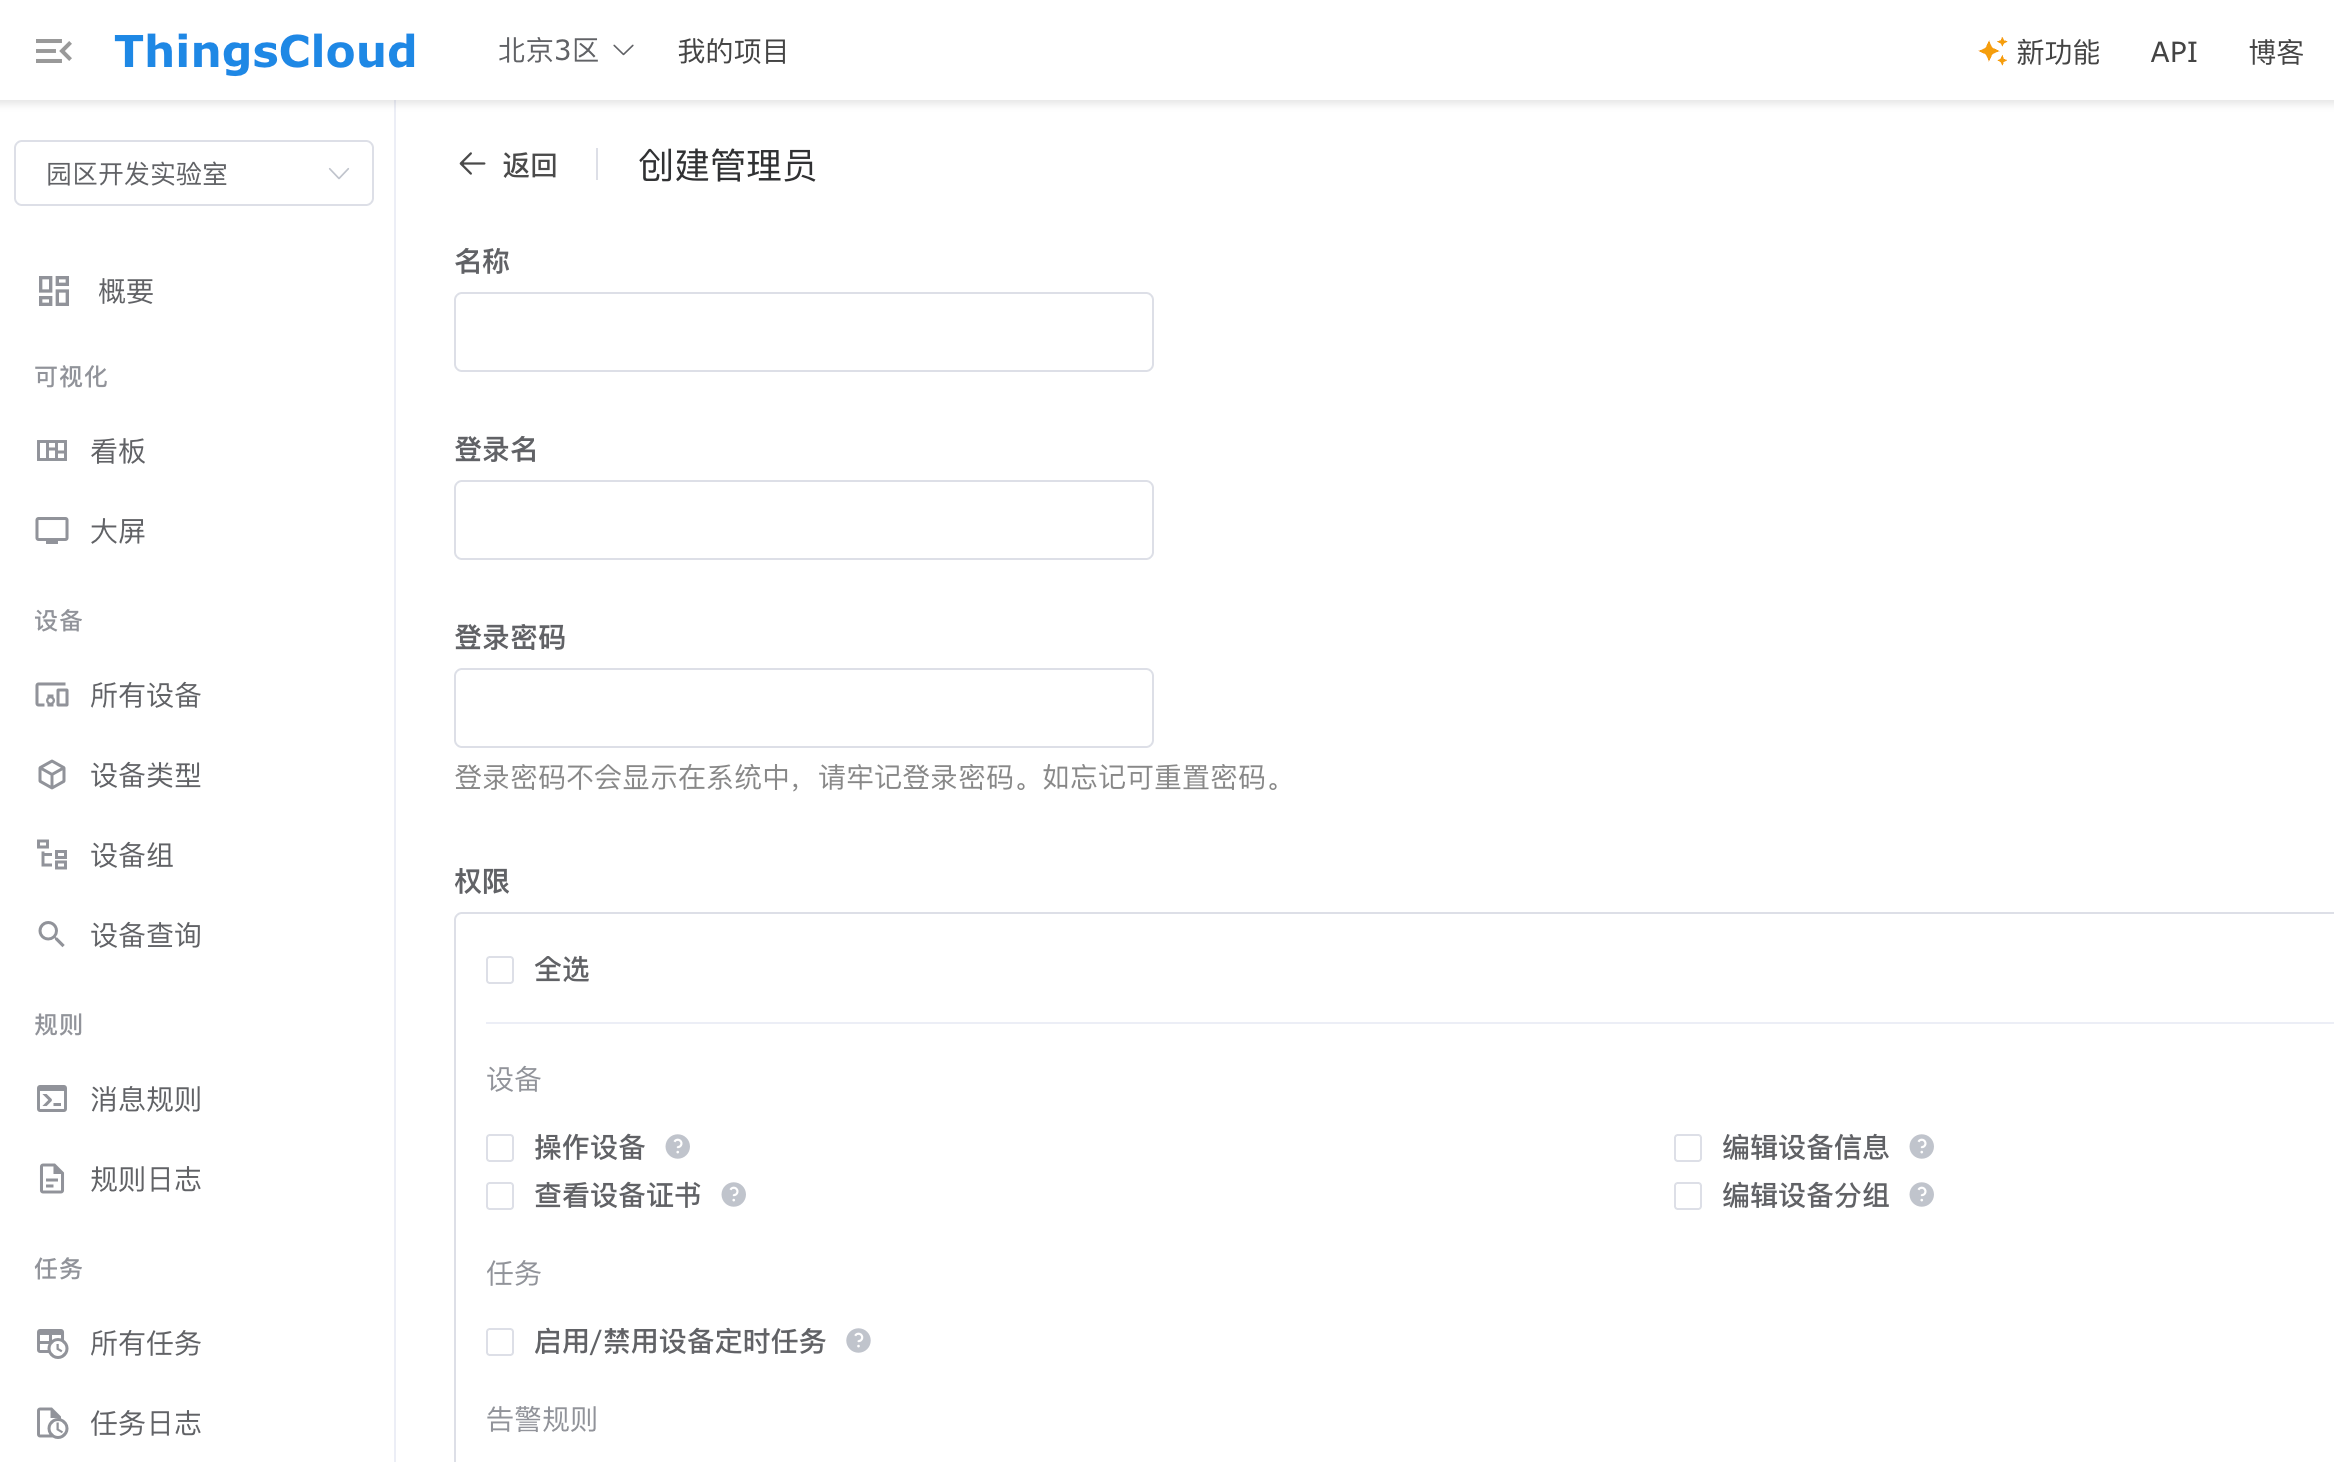Open the 北京3区 region dropdown
The image size is (2334, 1462).
pos(566,51)
